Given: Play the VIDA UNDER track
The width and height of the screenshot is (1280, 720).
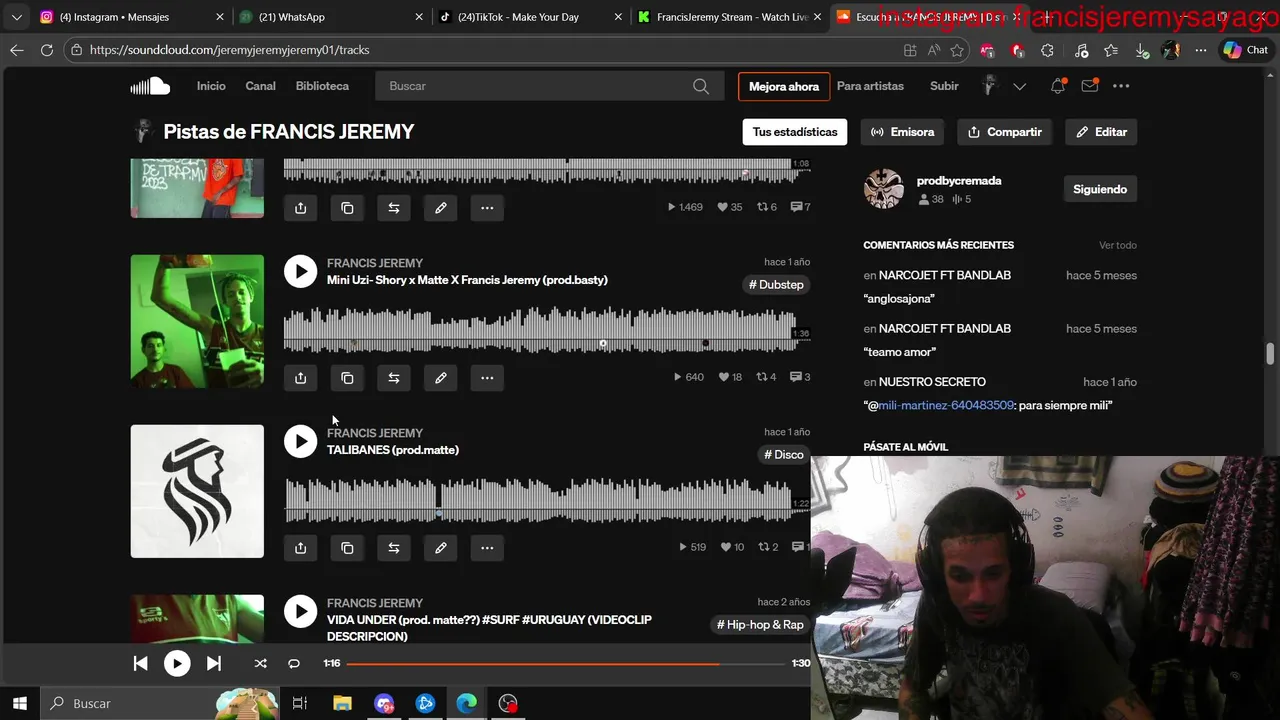Looking at the screenshot, I should (x=300, y=611).
